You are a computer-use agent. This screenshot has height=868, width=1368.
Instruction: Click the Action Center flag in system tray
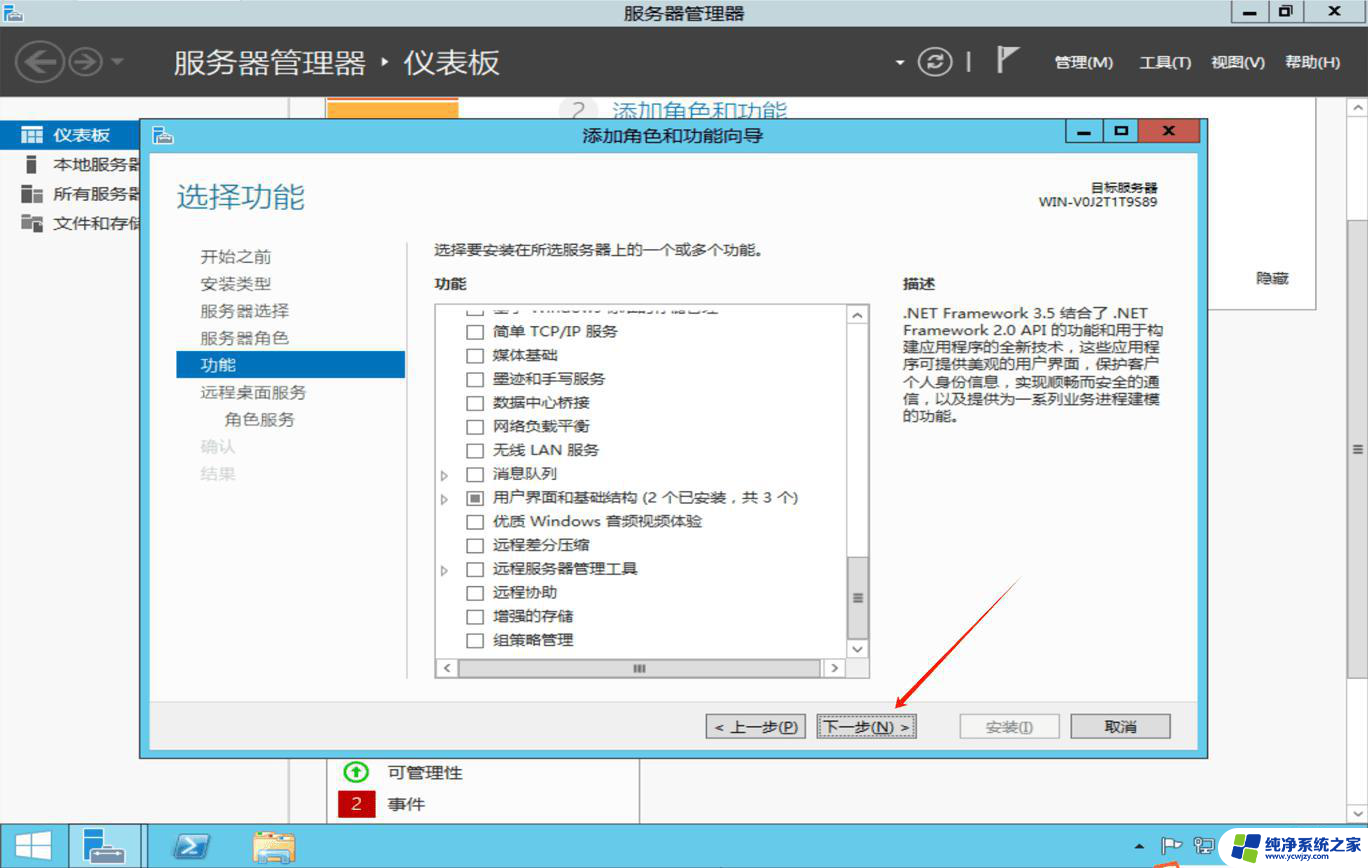tap(1171, 845)
